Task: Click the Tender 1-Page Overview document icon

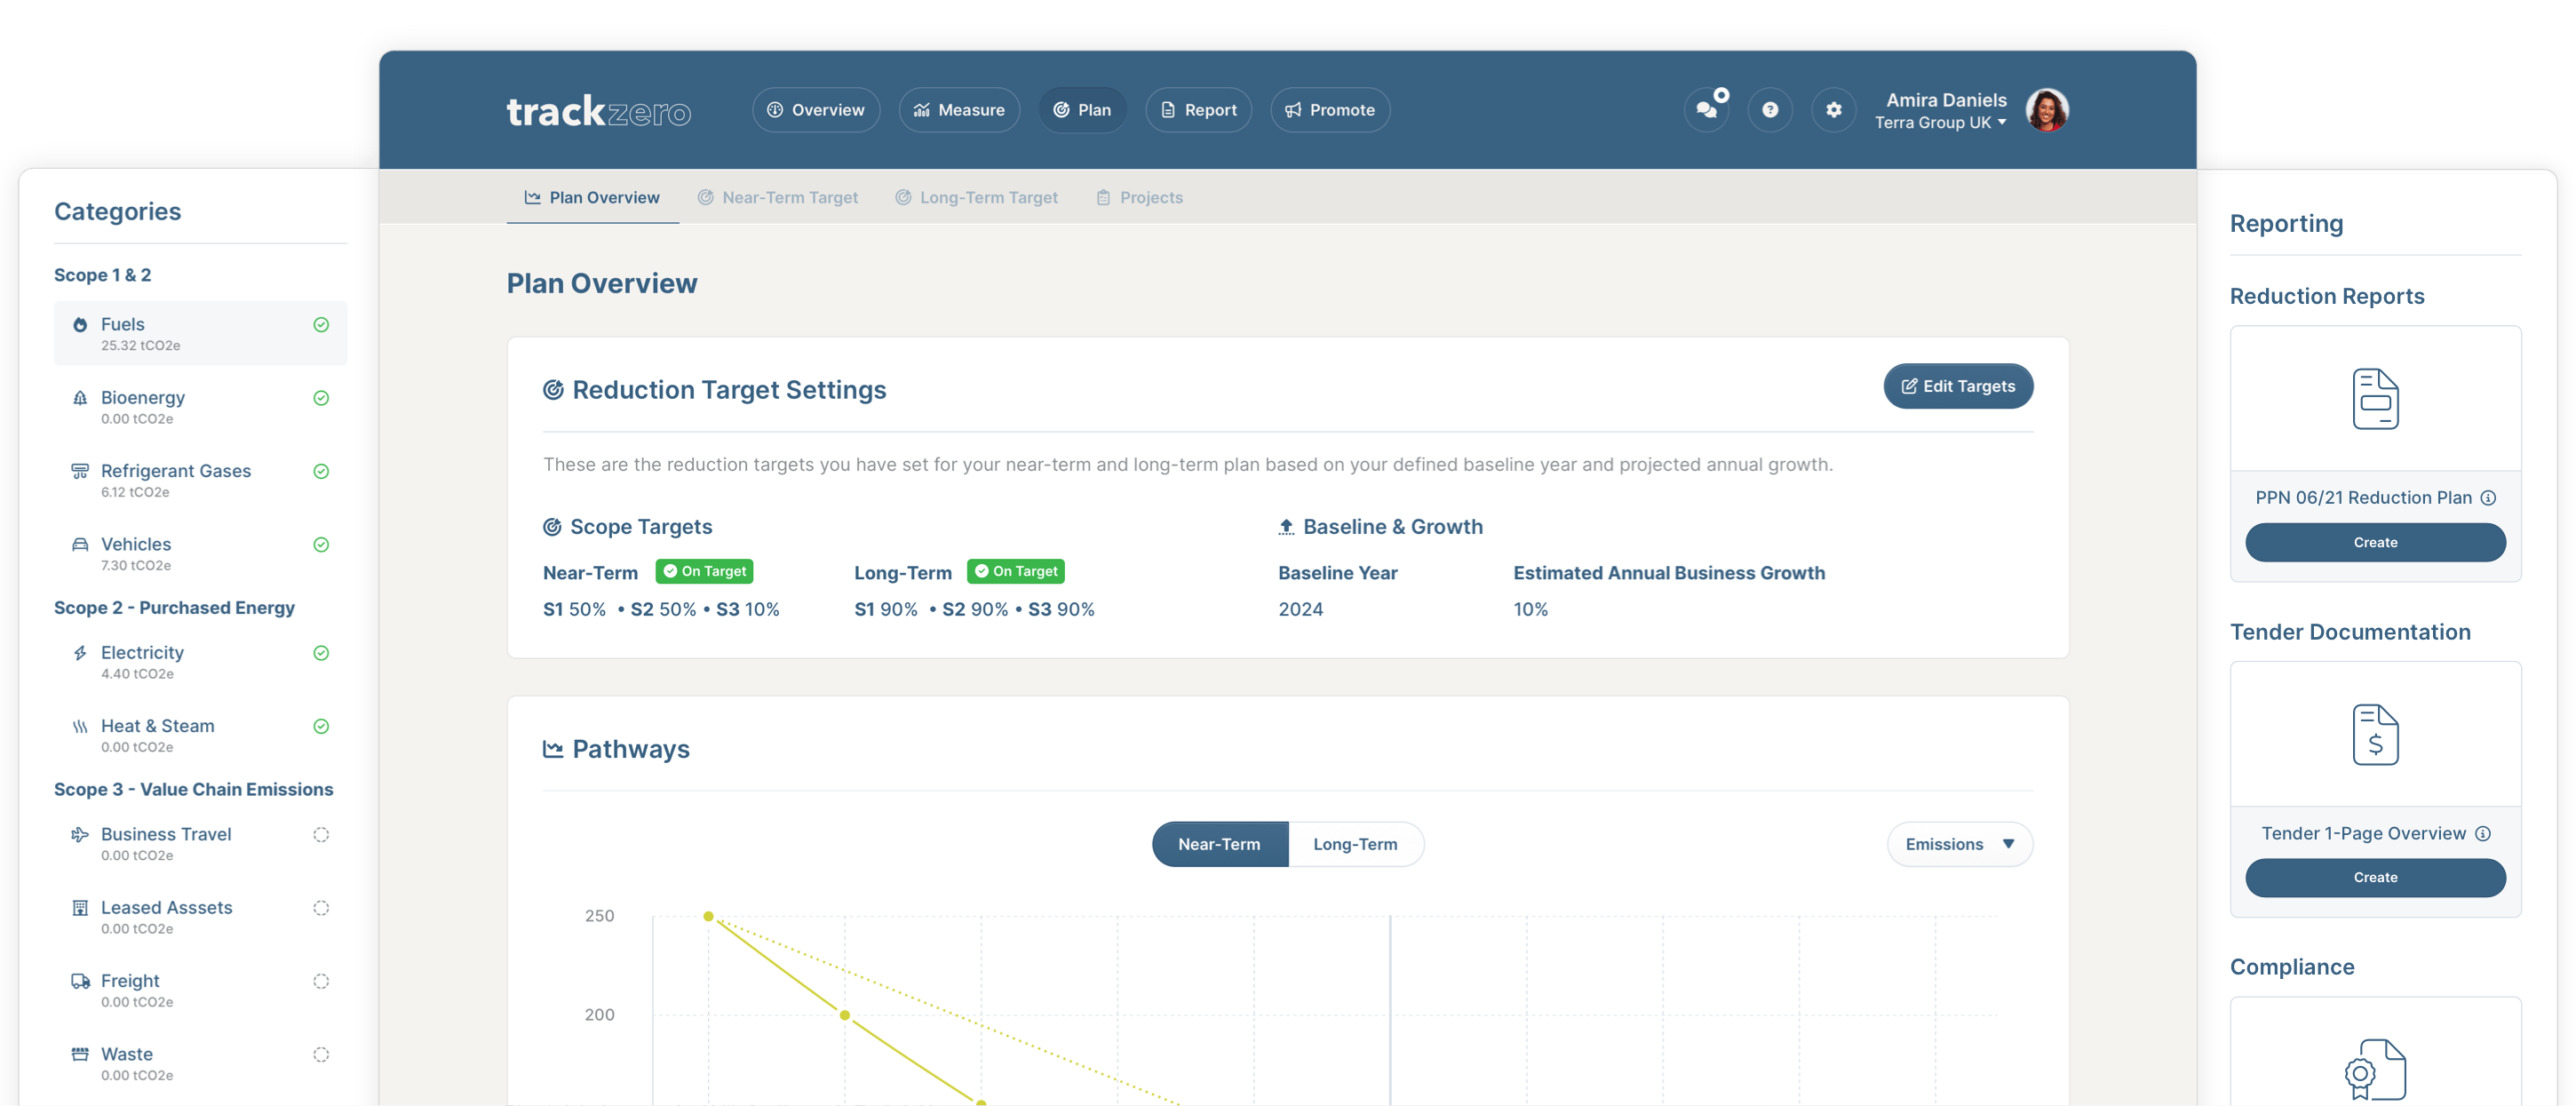Action: click(x=2375, y=735)
